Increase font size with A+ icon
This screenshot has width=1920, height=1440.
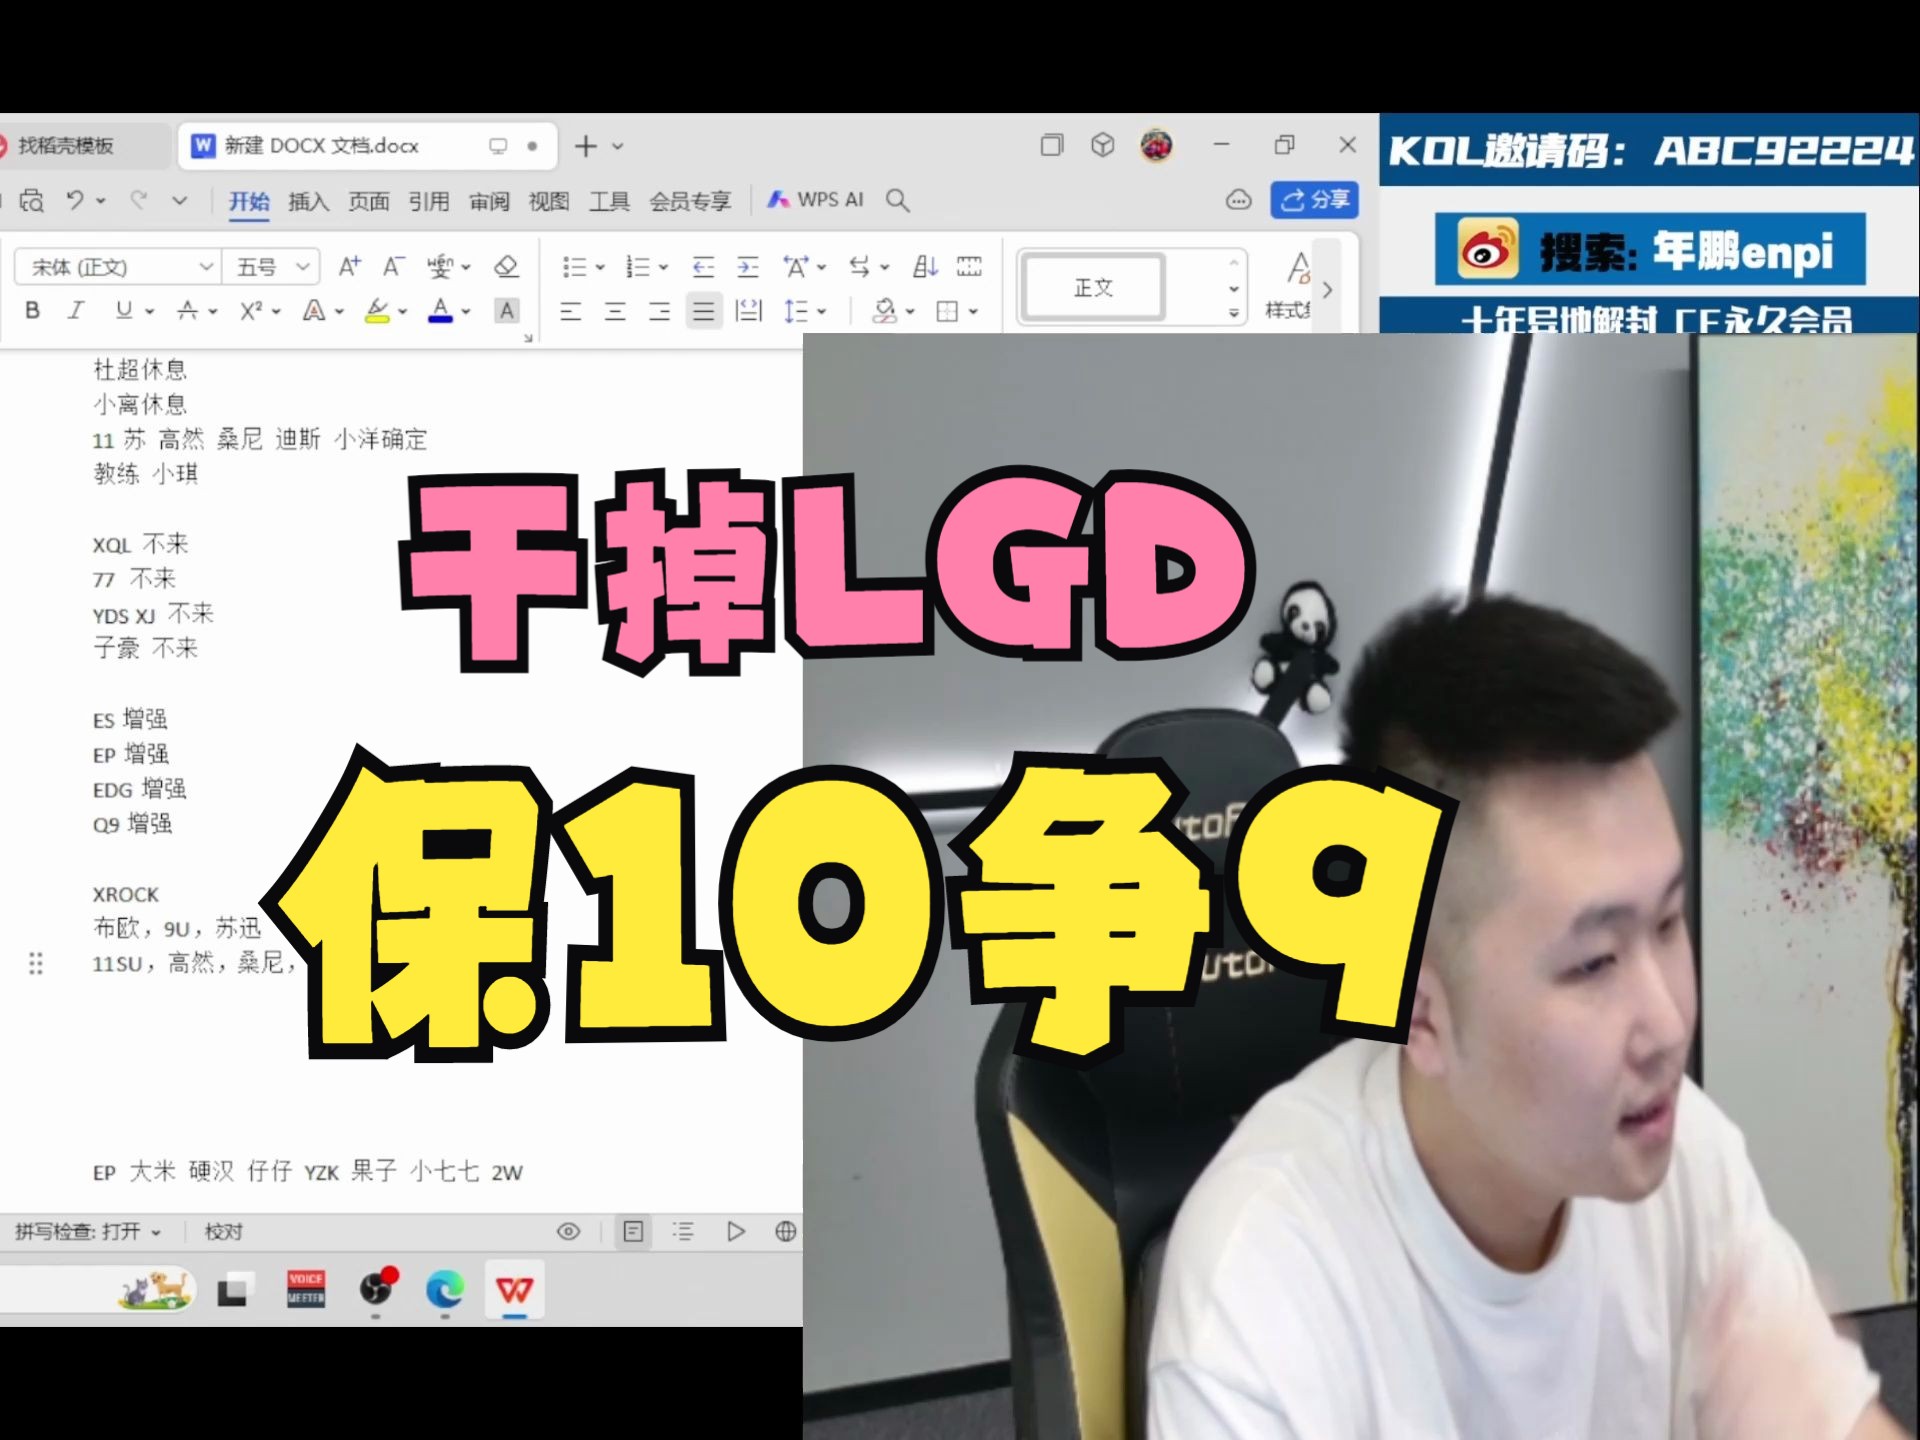(349, 266)
